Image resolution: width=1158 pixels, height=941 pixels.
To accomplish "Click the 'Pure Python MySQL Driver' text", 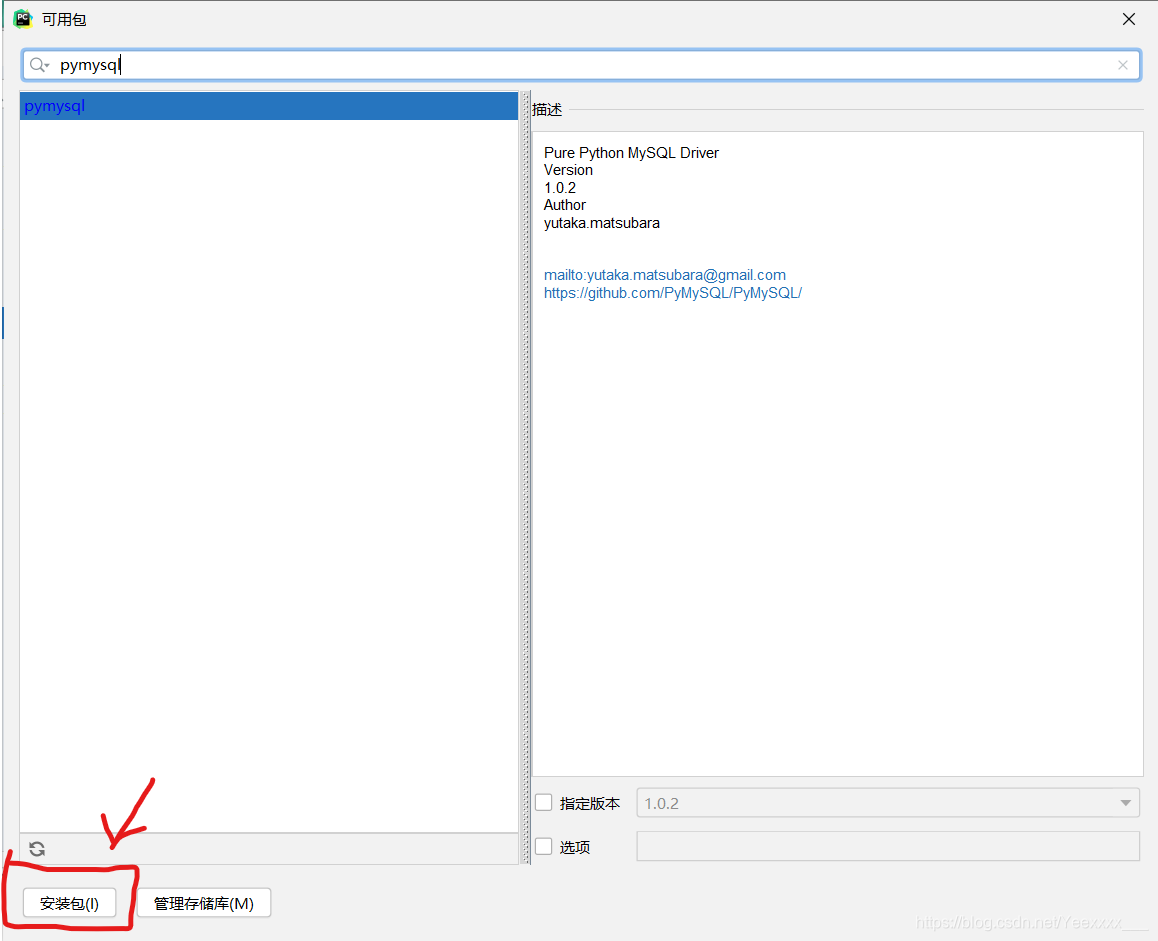I will pos(631,153).
